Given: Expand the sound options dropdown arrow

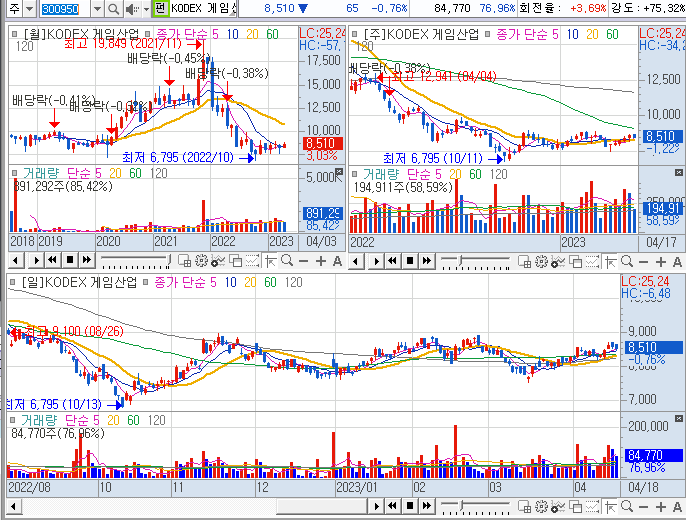Looking at the screenshot, I should [x=146, y=8].
